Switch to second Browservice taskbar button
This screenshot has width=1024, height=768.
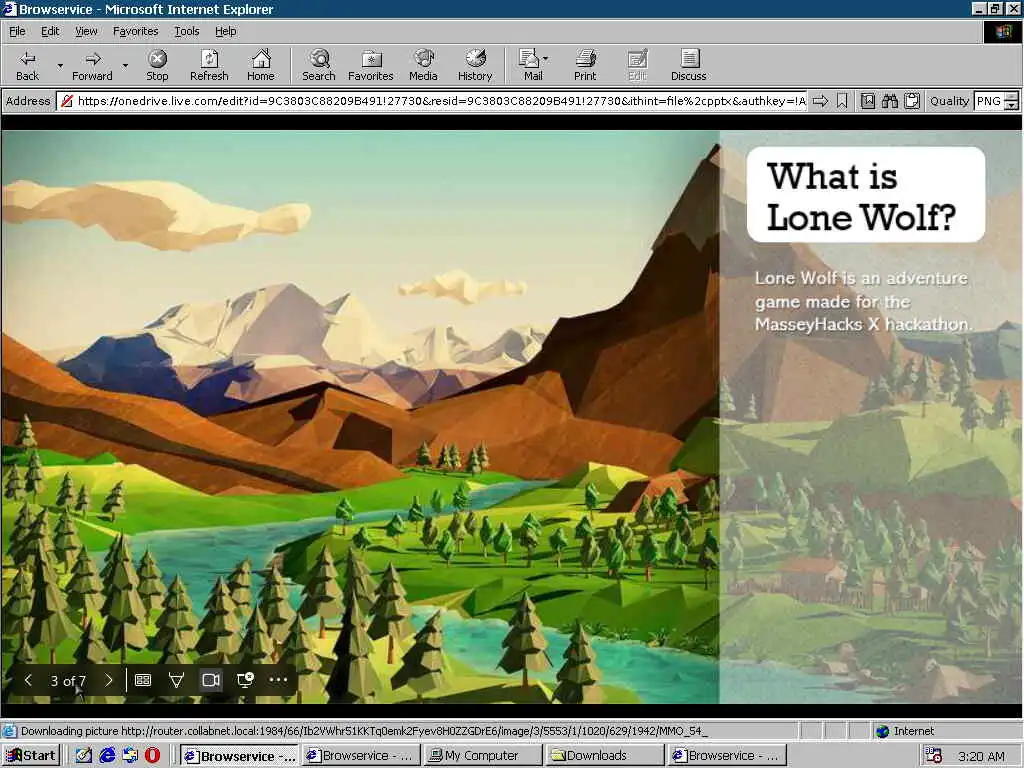point(360,756)
